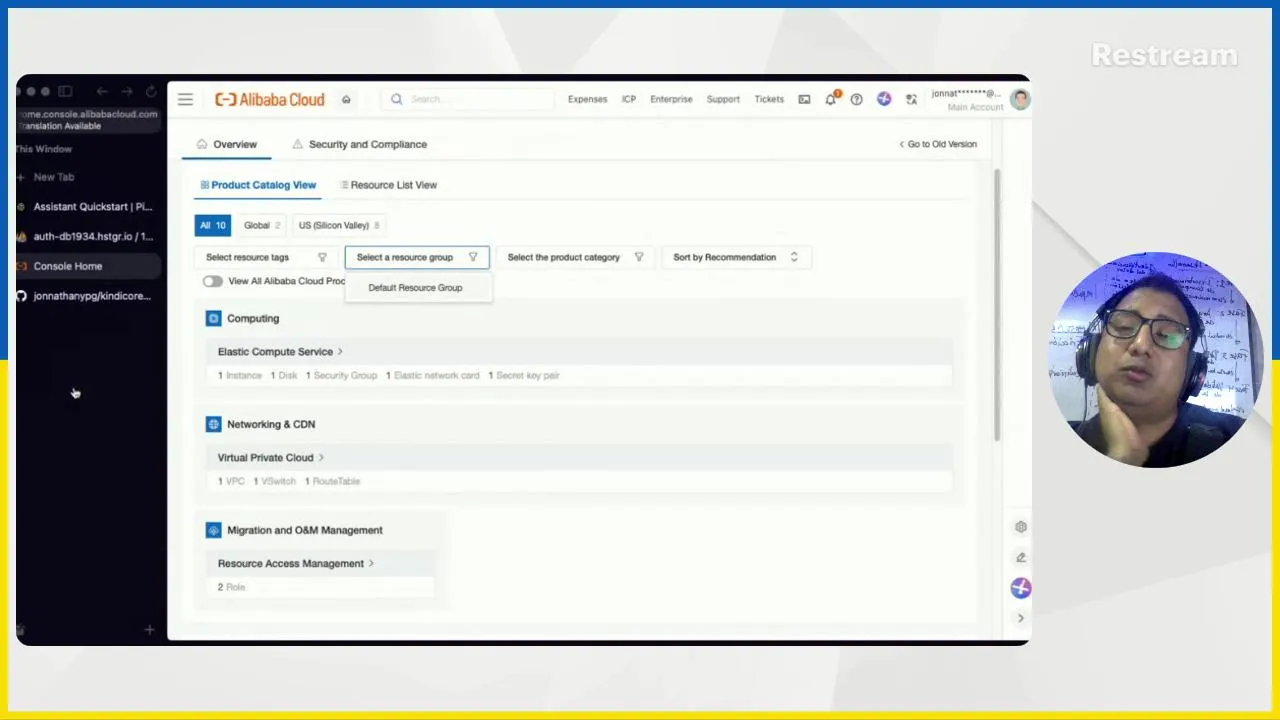The image size is (1280, 720).
Task: Go back with the browser back arrow
Action: pos(102,91)
